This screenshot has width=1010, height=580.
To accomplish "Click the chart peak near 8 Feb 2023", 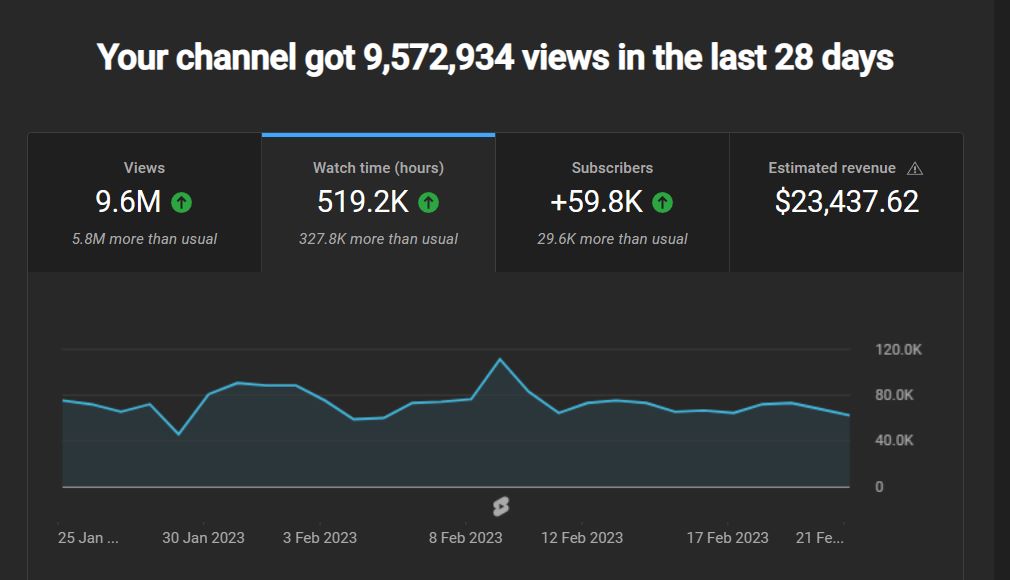I will pos(500,359).
